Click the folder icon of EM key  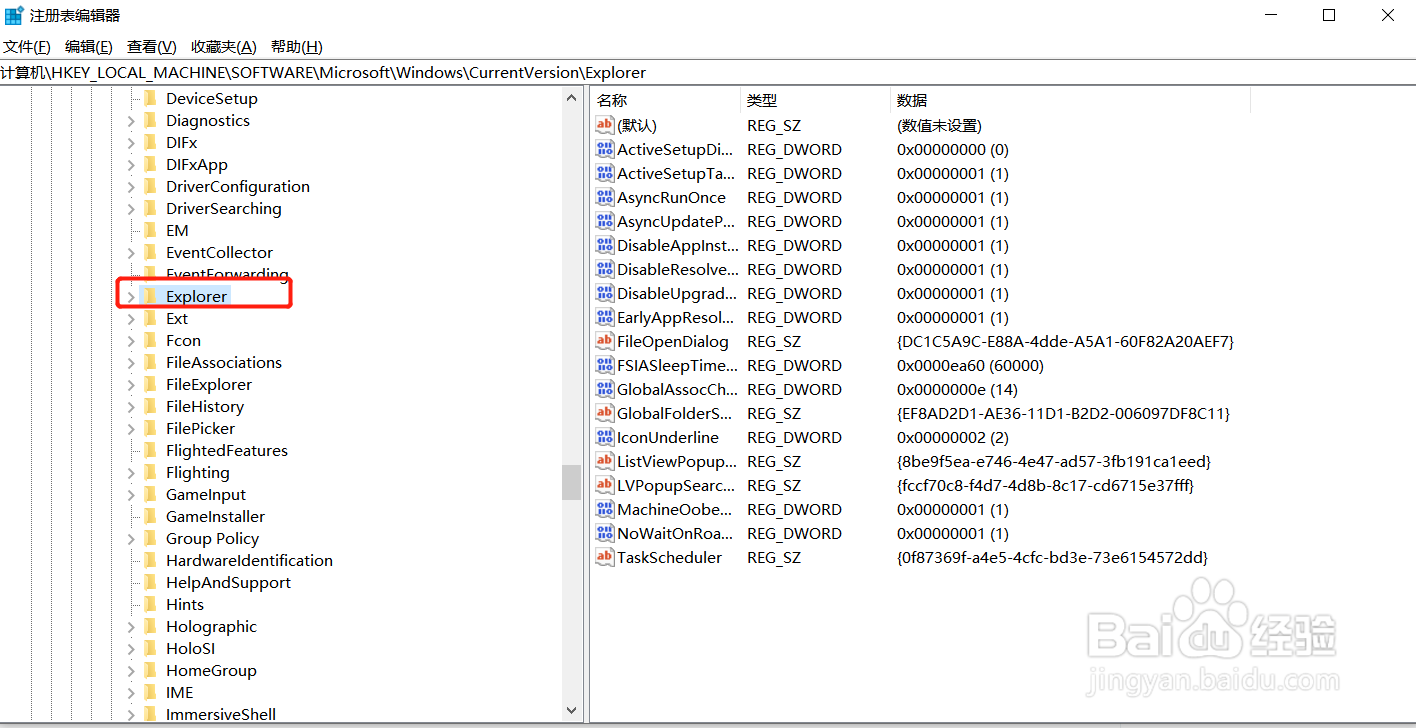tap(150, 230)
